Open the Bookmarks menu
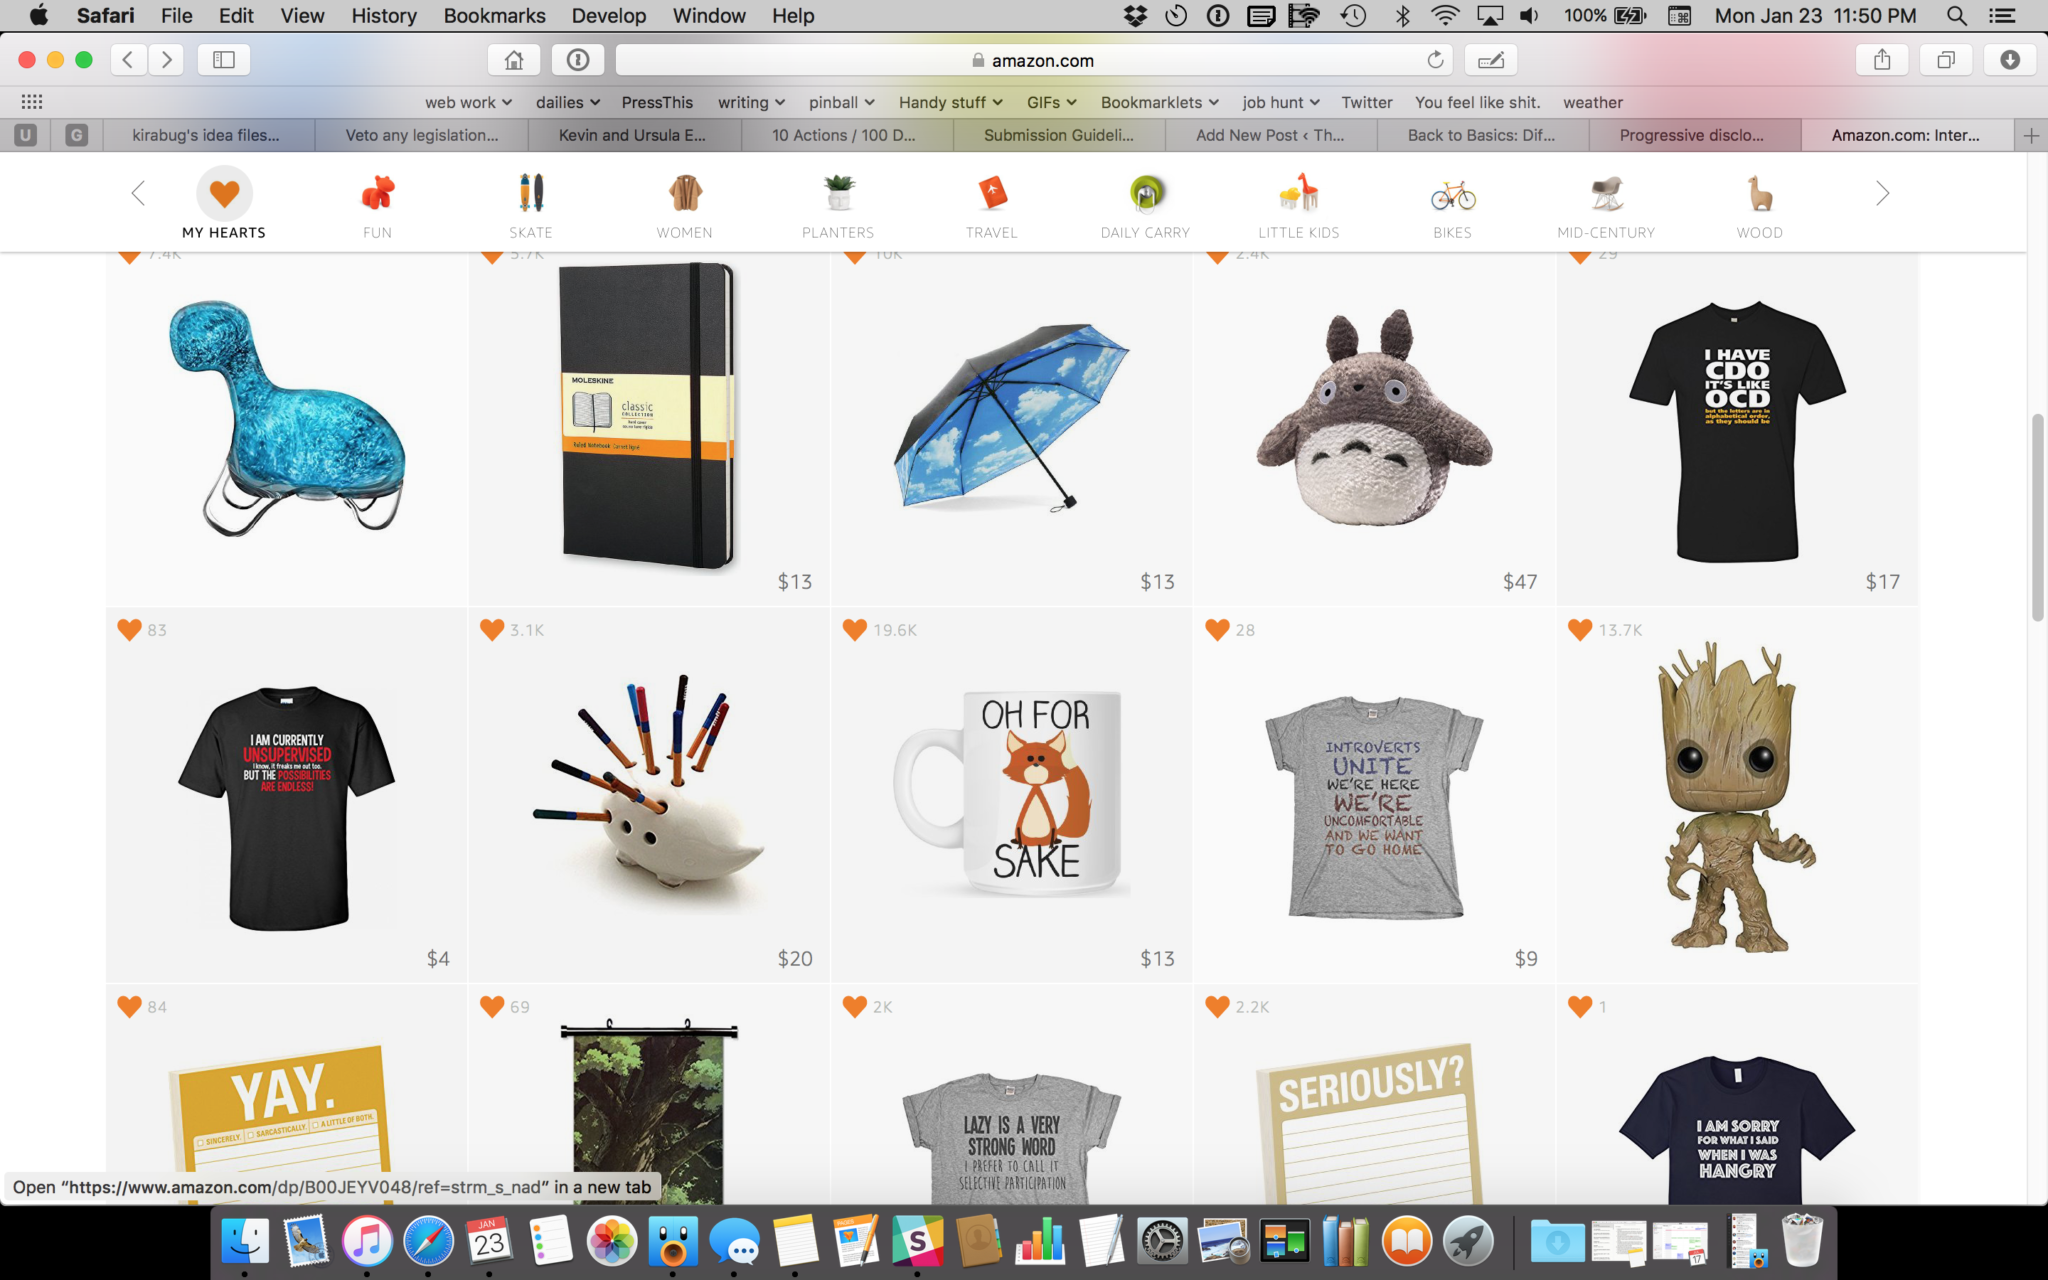The image size is (2048, 1280). [494, 16]
